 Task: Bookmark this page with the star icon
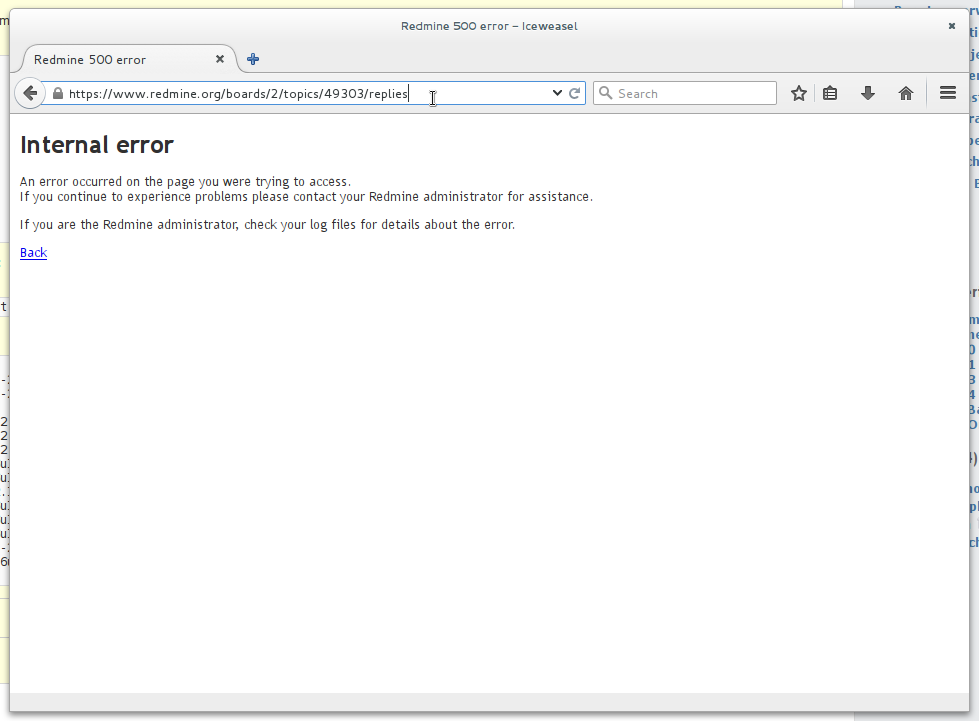coord(799,94)
